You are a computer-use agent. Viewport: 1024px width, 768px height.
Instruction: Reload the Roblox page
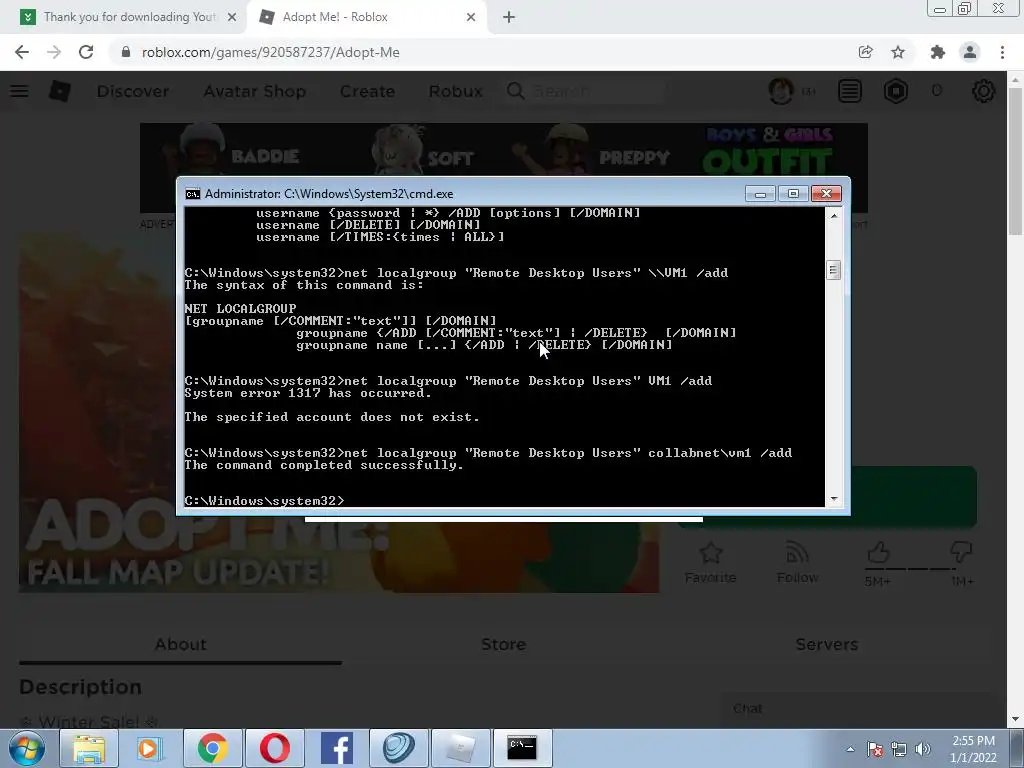(x=86, y=52)
